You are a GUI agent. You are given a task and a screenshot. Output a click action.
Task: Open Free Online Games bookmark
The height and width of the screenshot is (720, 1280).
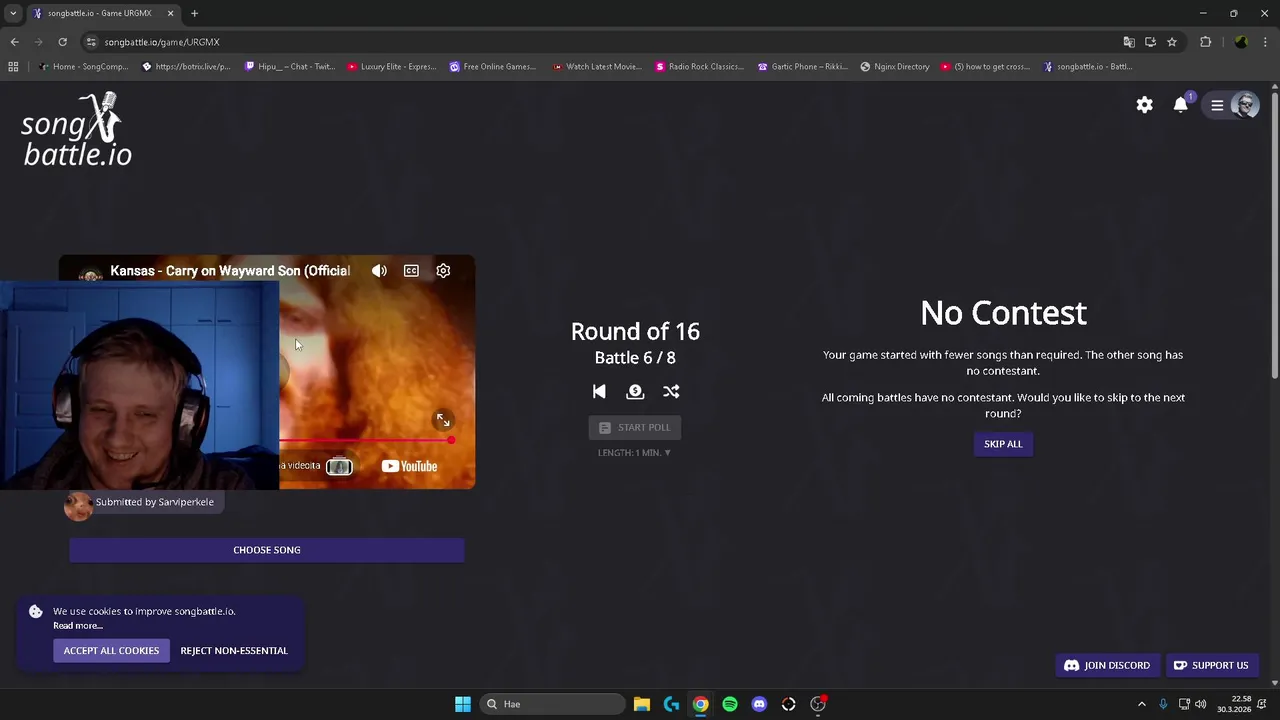click(493, 67)
